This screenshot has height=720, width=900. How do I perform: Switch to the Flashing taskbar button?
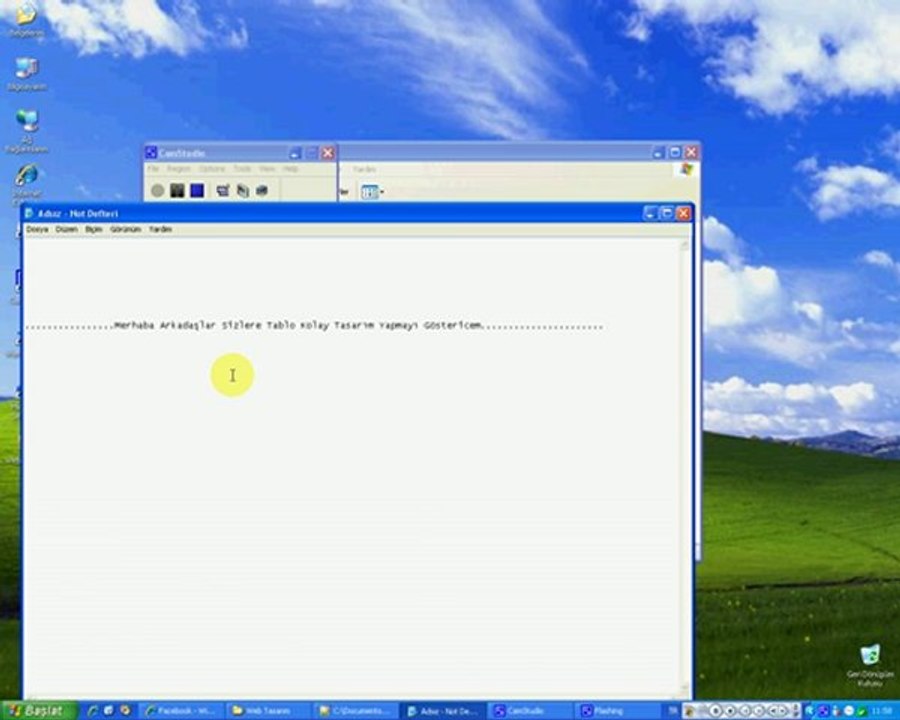(x=616, y=711)
